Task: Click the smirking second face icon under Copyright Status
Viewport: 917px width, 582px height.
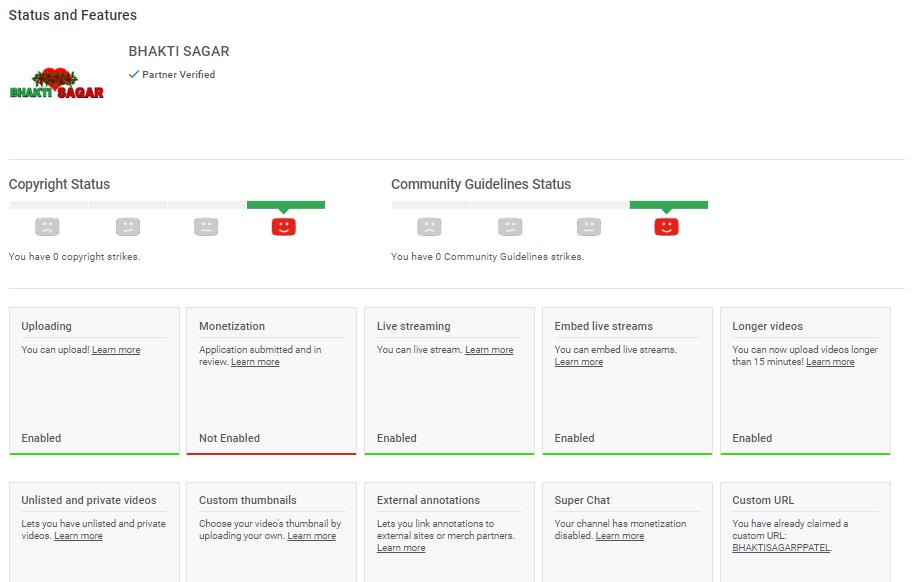Action: [128, 226]
